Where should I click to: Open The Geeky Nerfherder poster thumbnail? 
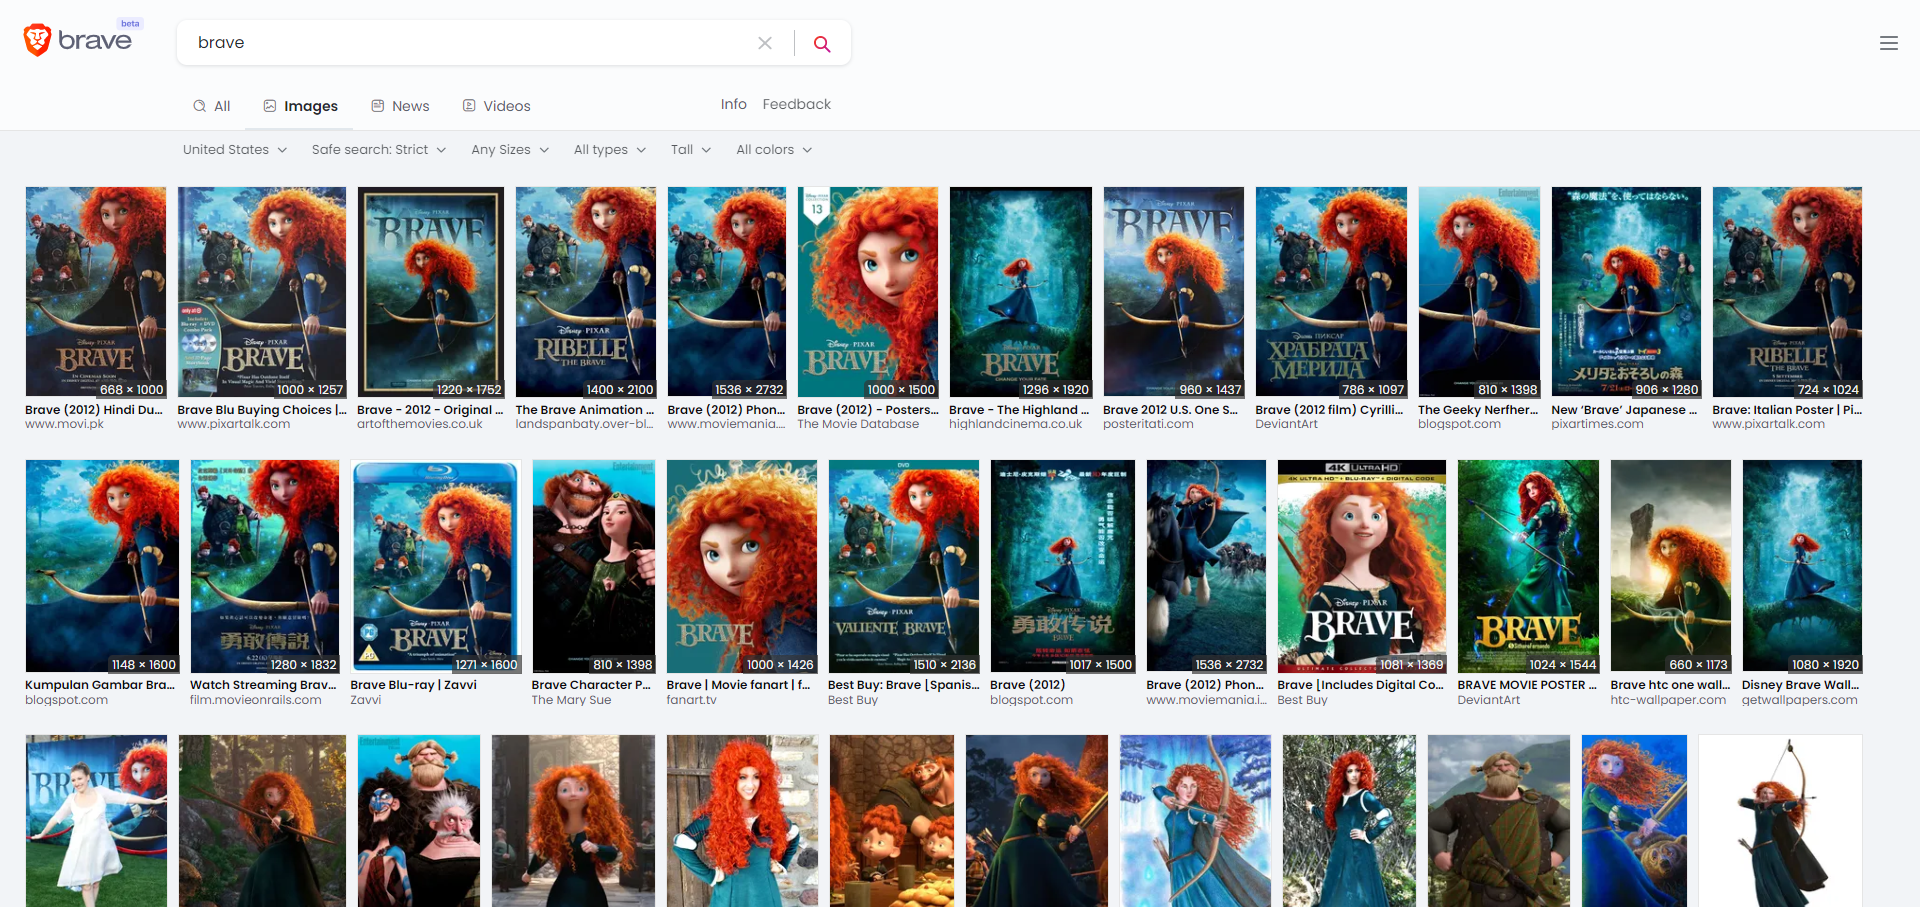pyautogui.click(x=1479, y=292)
